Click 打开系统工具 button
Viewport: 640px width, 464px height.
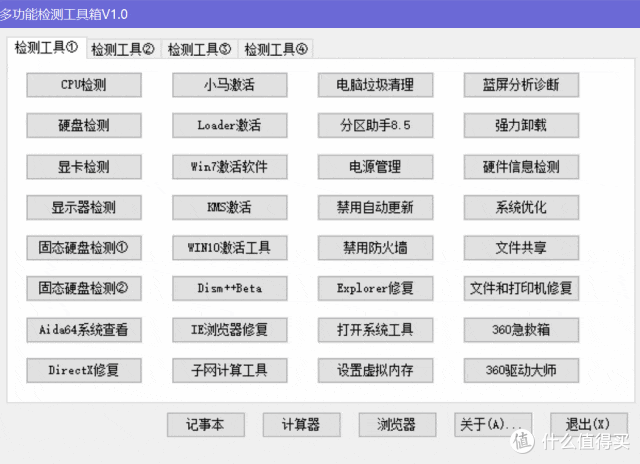coord(376,330)
